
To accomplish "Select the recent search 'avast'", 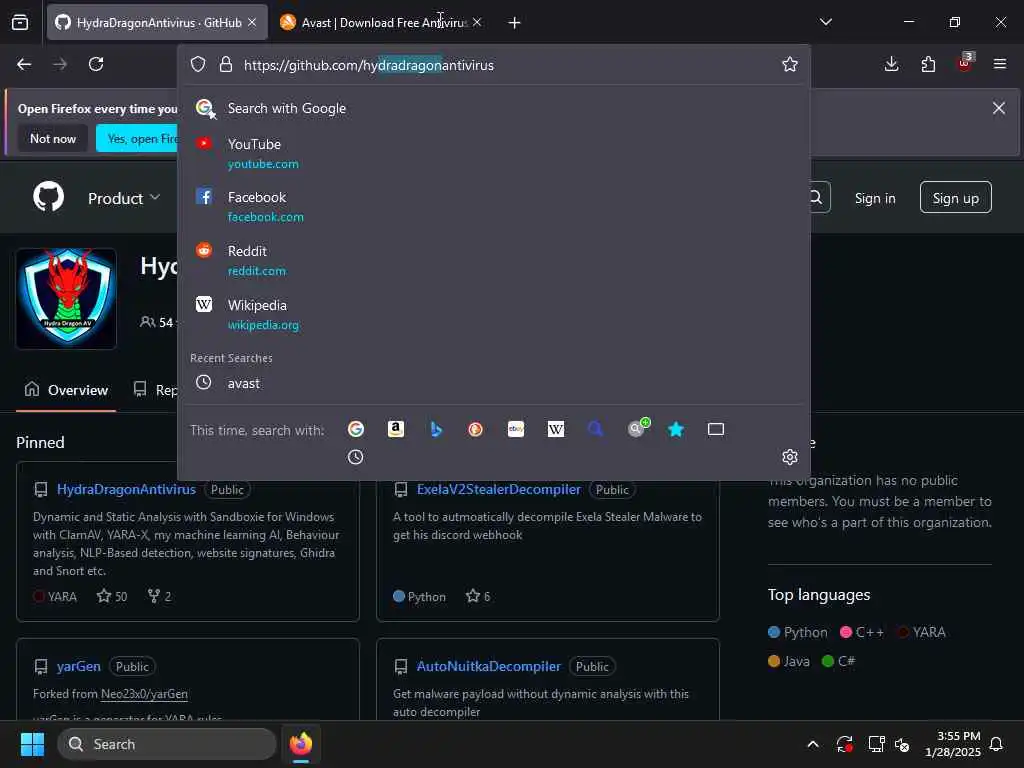I will pos(494,383).
